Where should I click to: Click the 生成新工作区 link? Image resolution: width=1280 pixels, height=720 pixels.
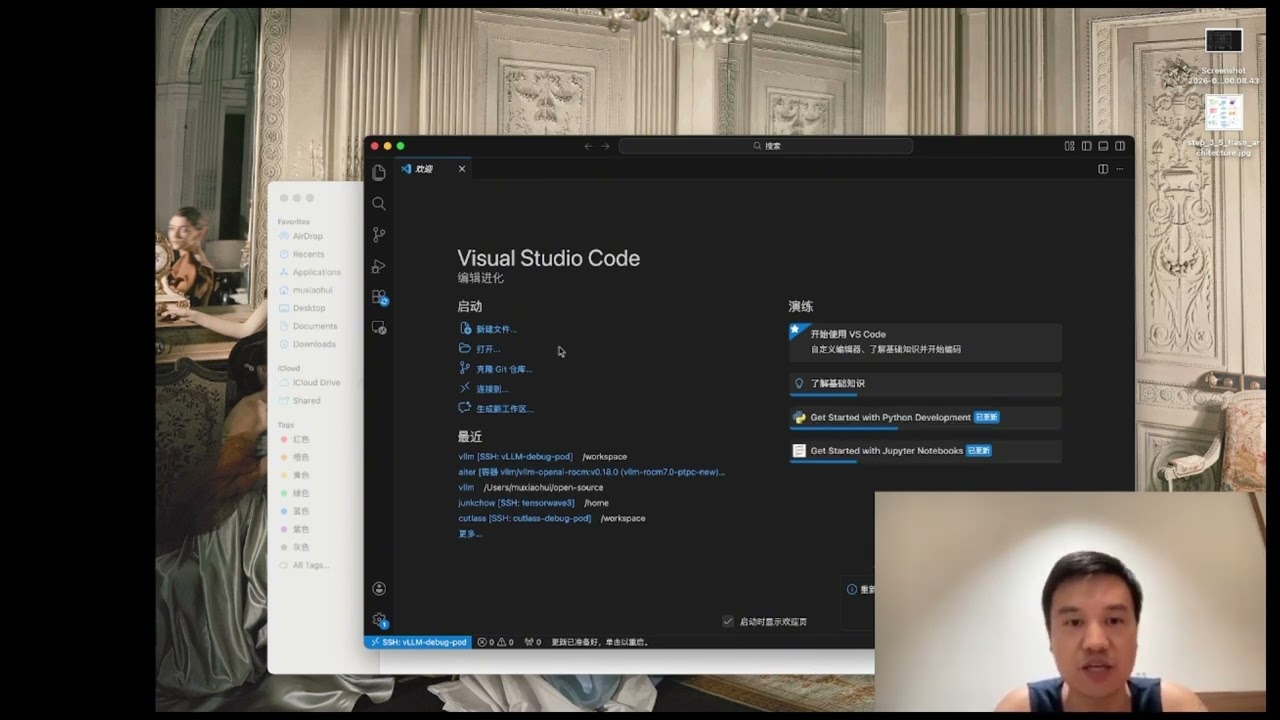pos(504,409)
